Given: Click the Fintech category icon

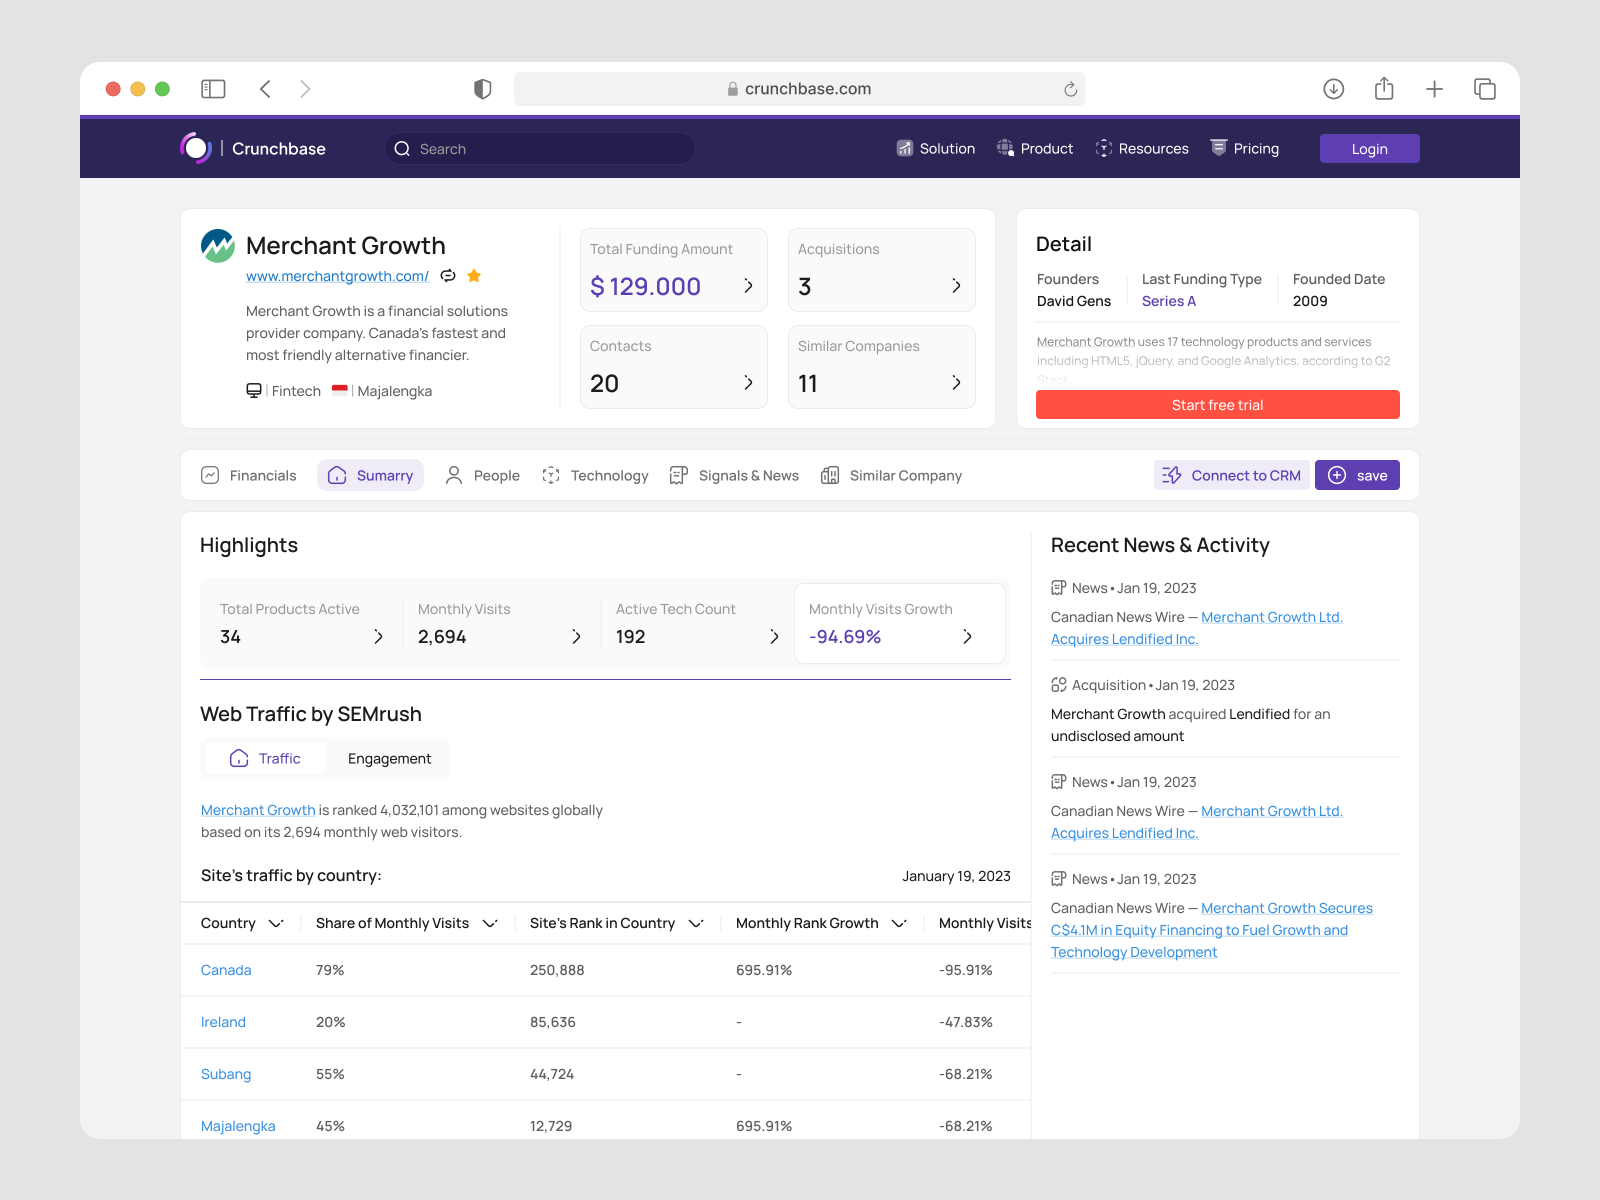Looking at the screenshot, I should tap(254, 390).
